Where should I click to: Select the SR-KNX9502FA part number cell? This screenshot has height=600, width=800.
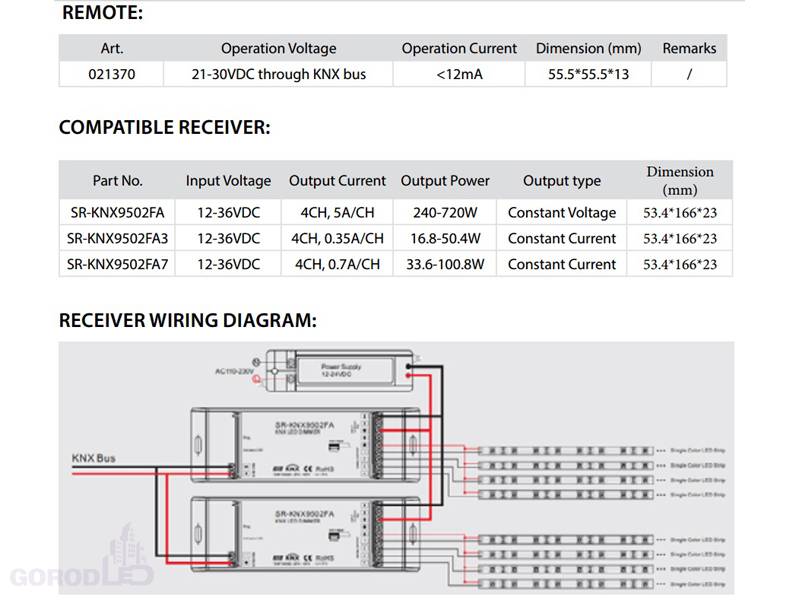(x=117, y=212)
